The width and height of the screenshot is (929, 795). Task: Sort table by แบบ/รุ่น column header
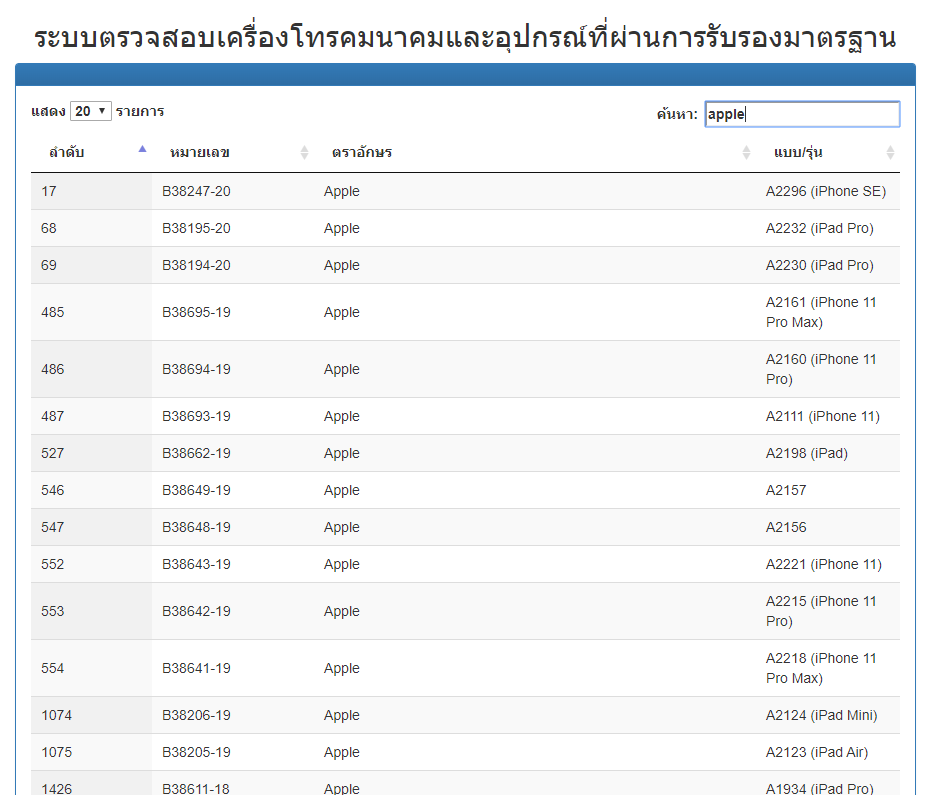[798, 153]
